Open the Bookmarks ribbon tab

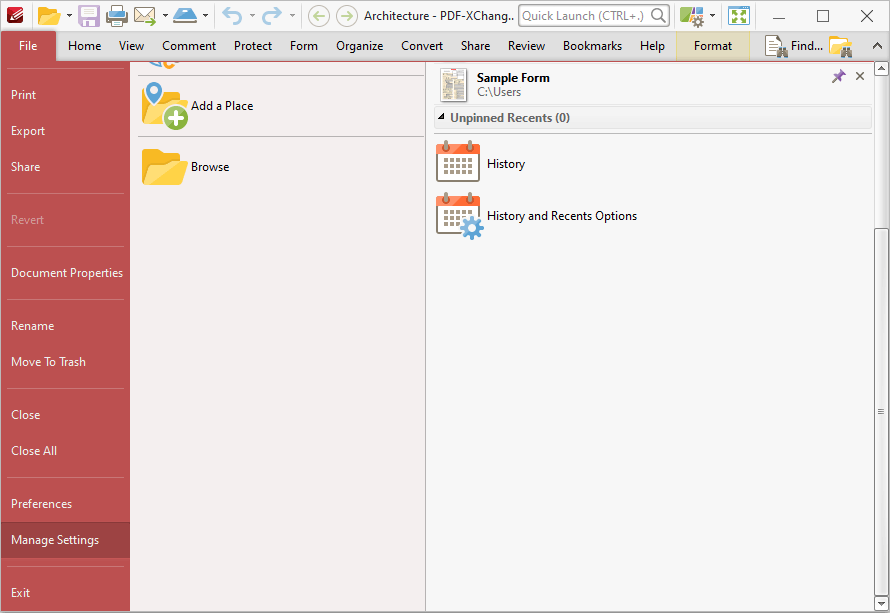coord(592,46)
